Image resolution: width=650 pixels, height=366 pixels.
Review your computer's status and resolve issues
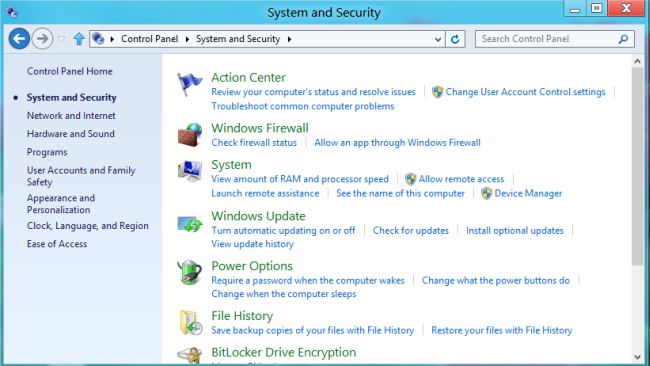pyautogui.click(x=313, y=92)
